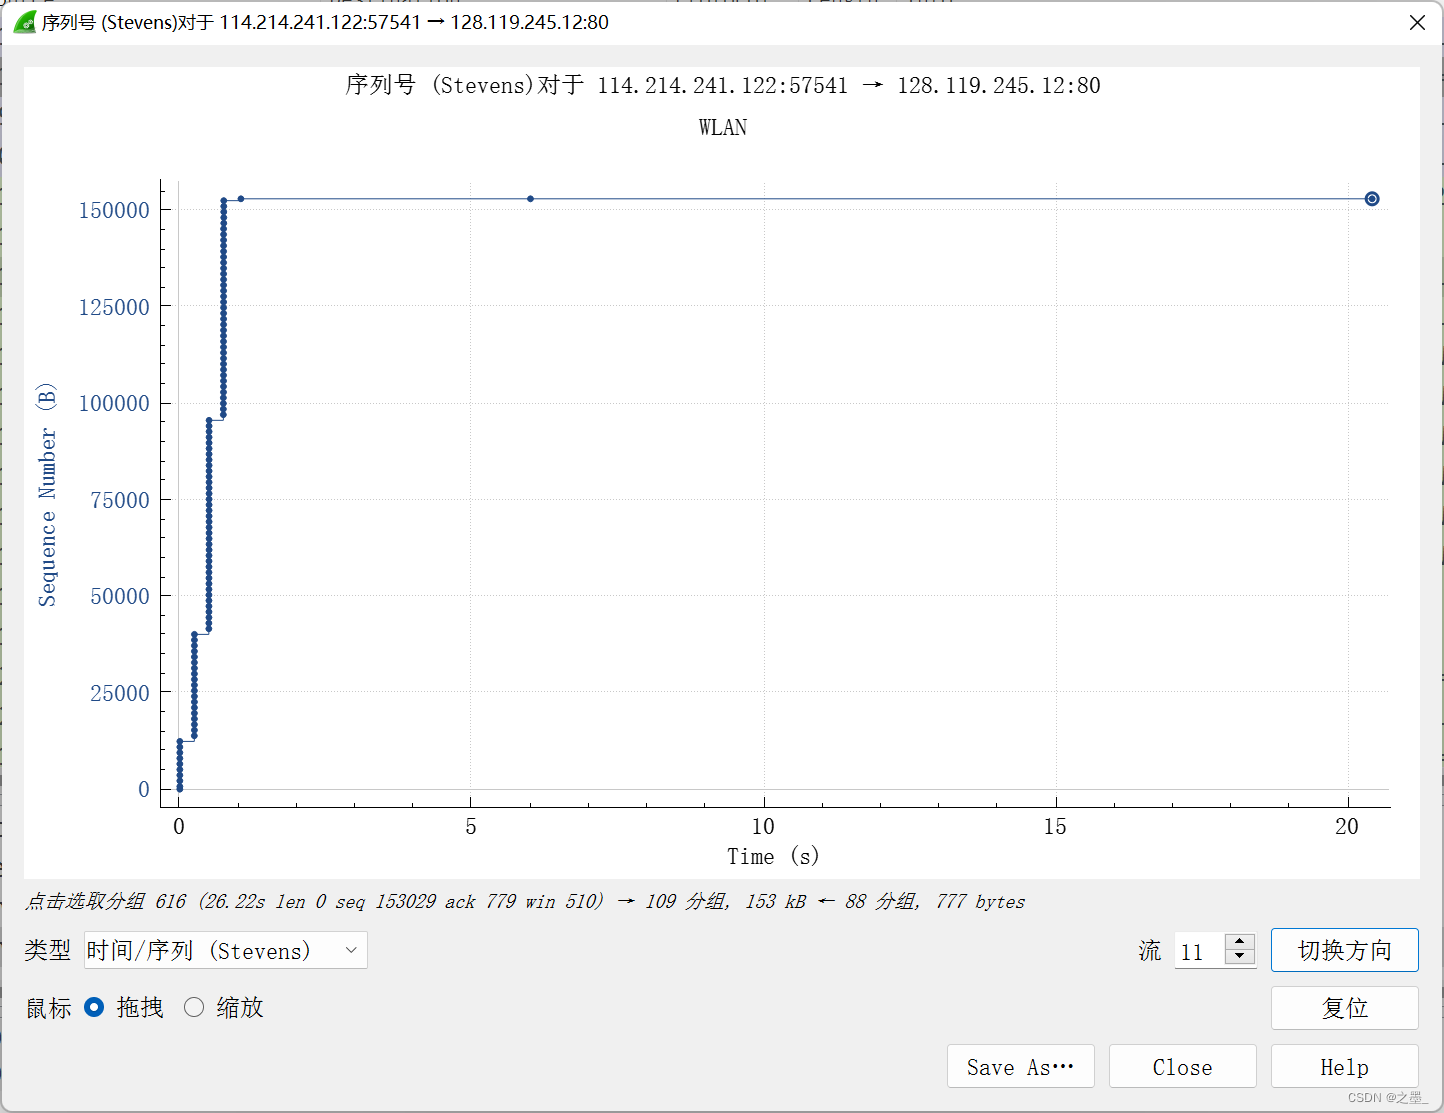1444x1113 pixels.
Task: Click the stream number field showing 11
Action: coord(1199,951)
